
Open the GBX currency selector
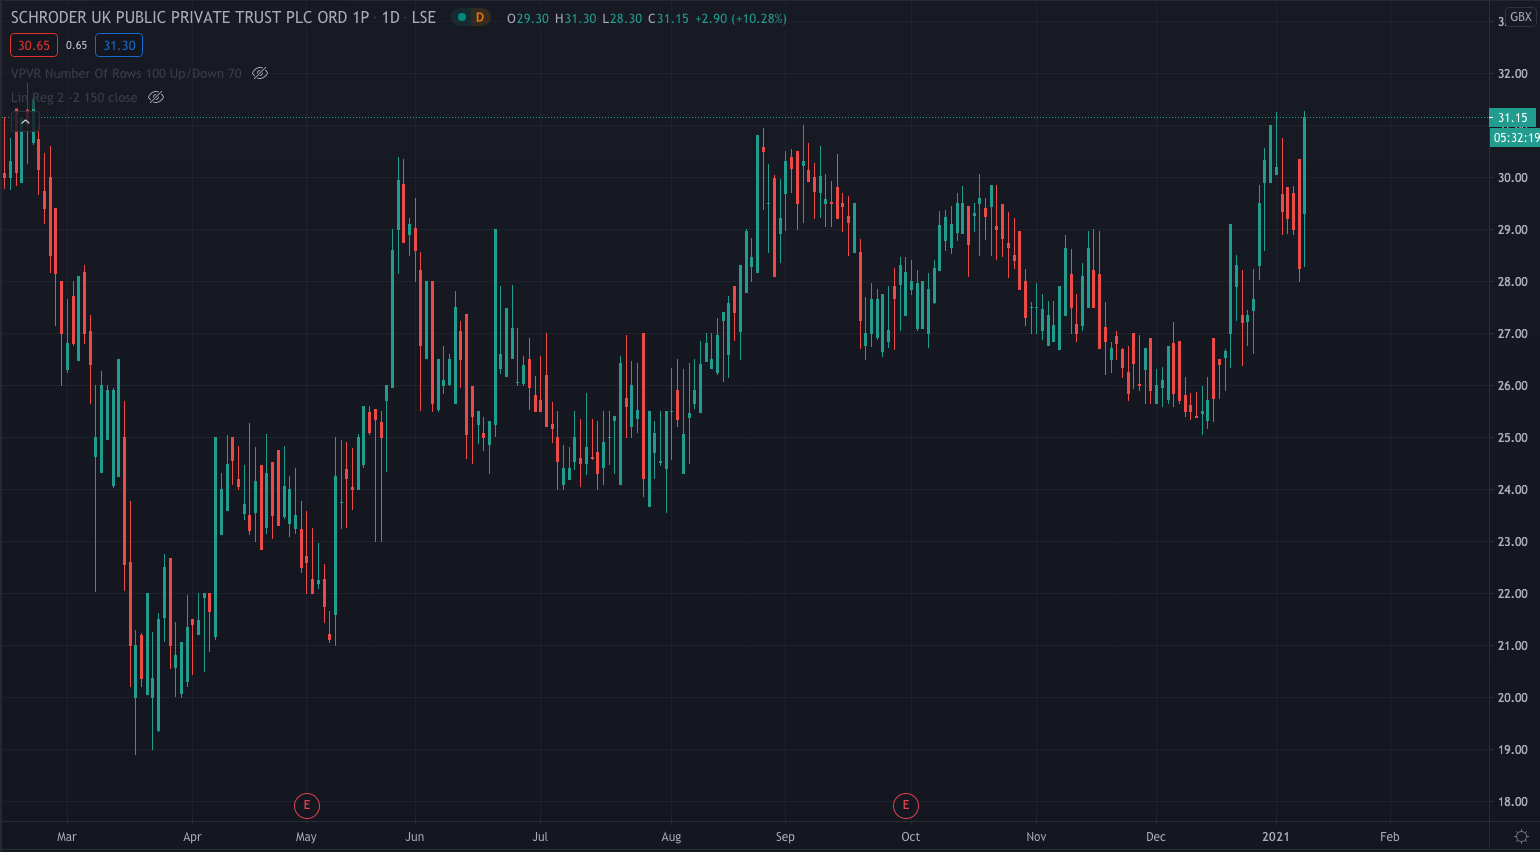(x=1520, y=17)
